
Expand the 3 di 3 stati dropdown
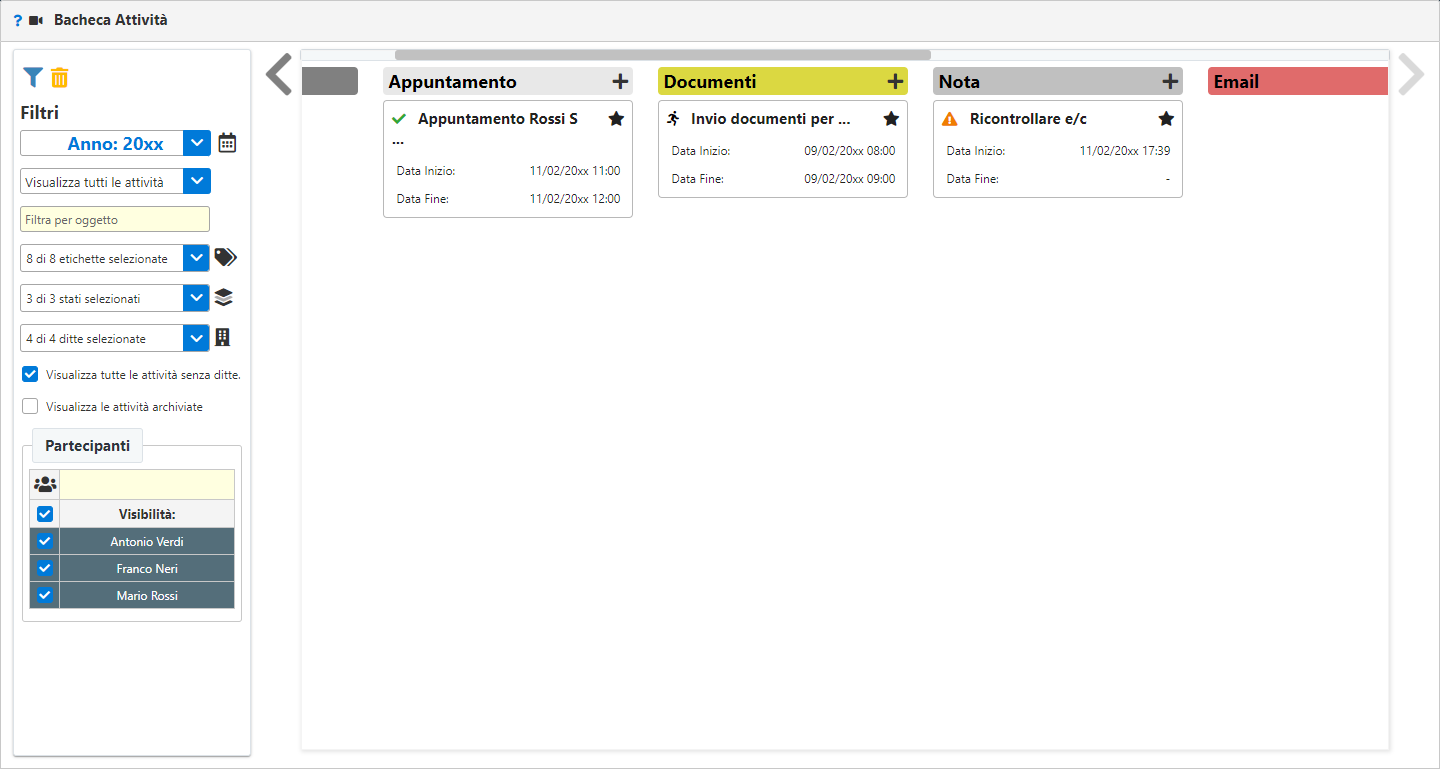pyautogui.click(x=197, y=298)
